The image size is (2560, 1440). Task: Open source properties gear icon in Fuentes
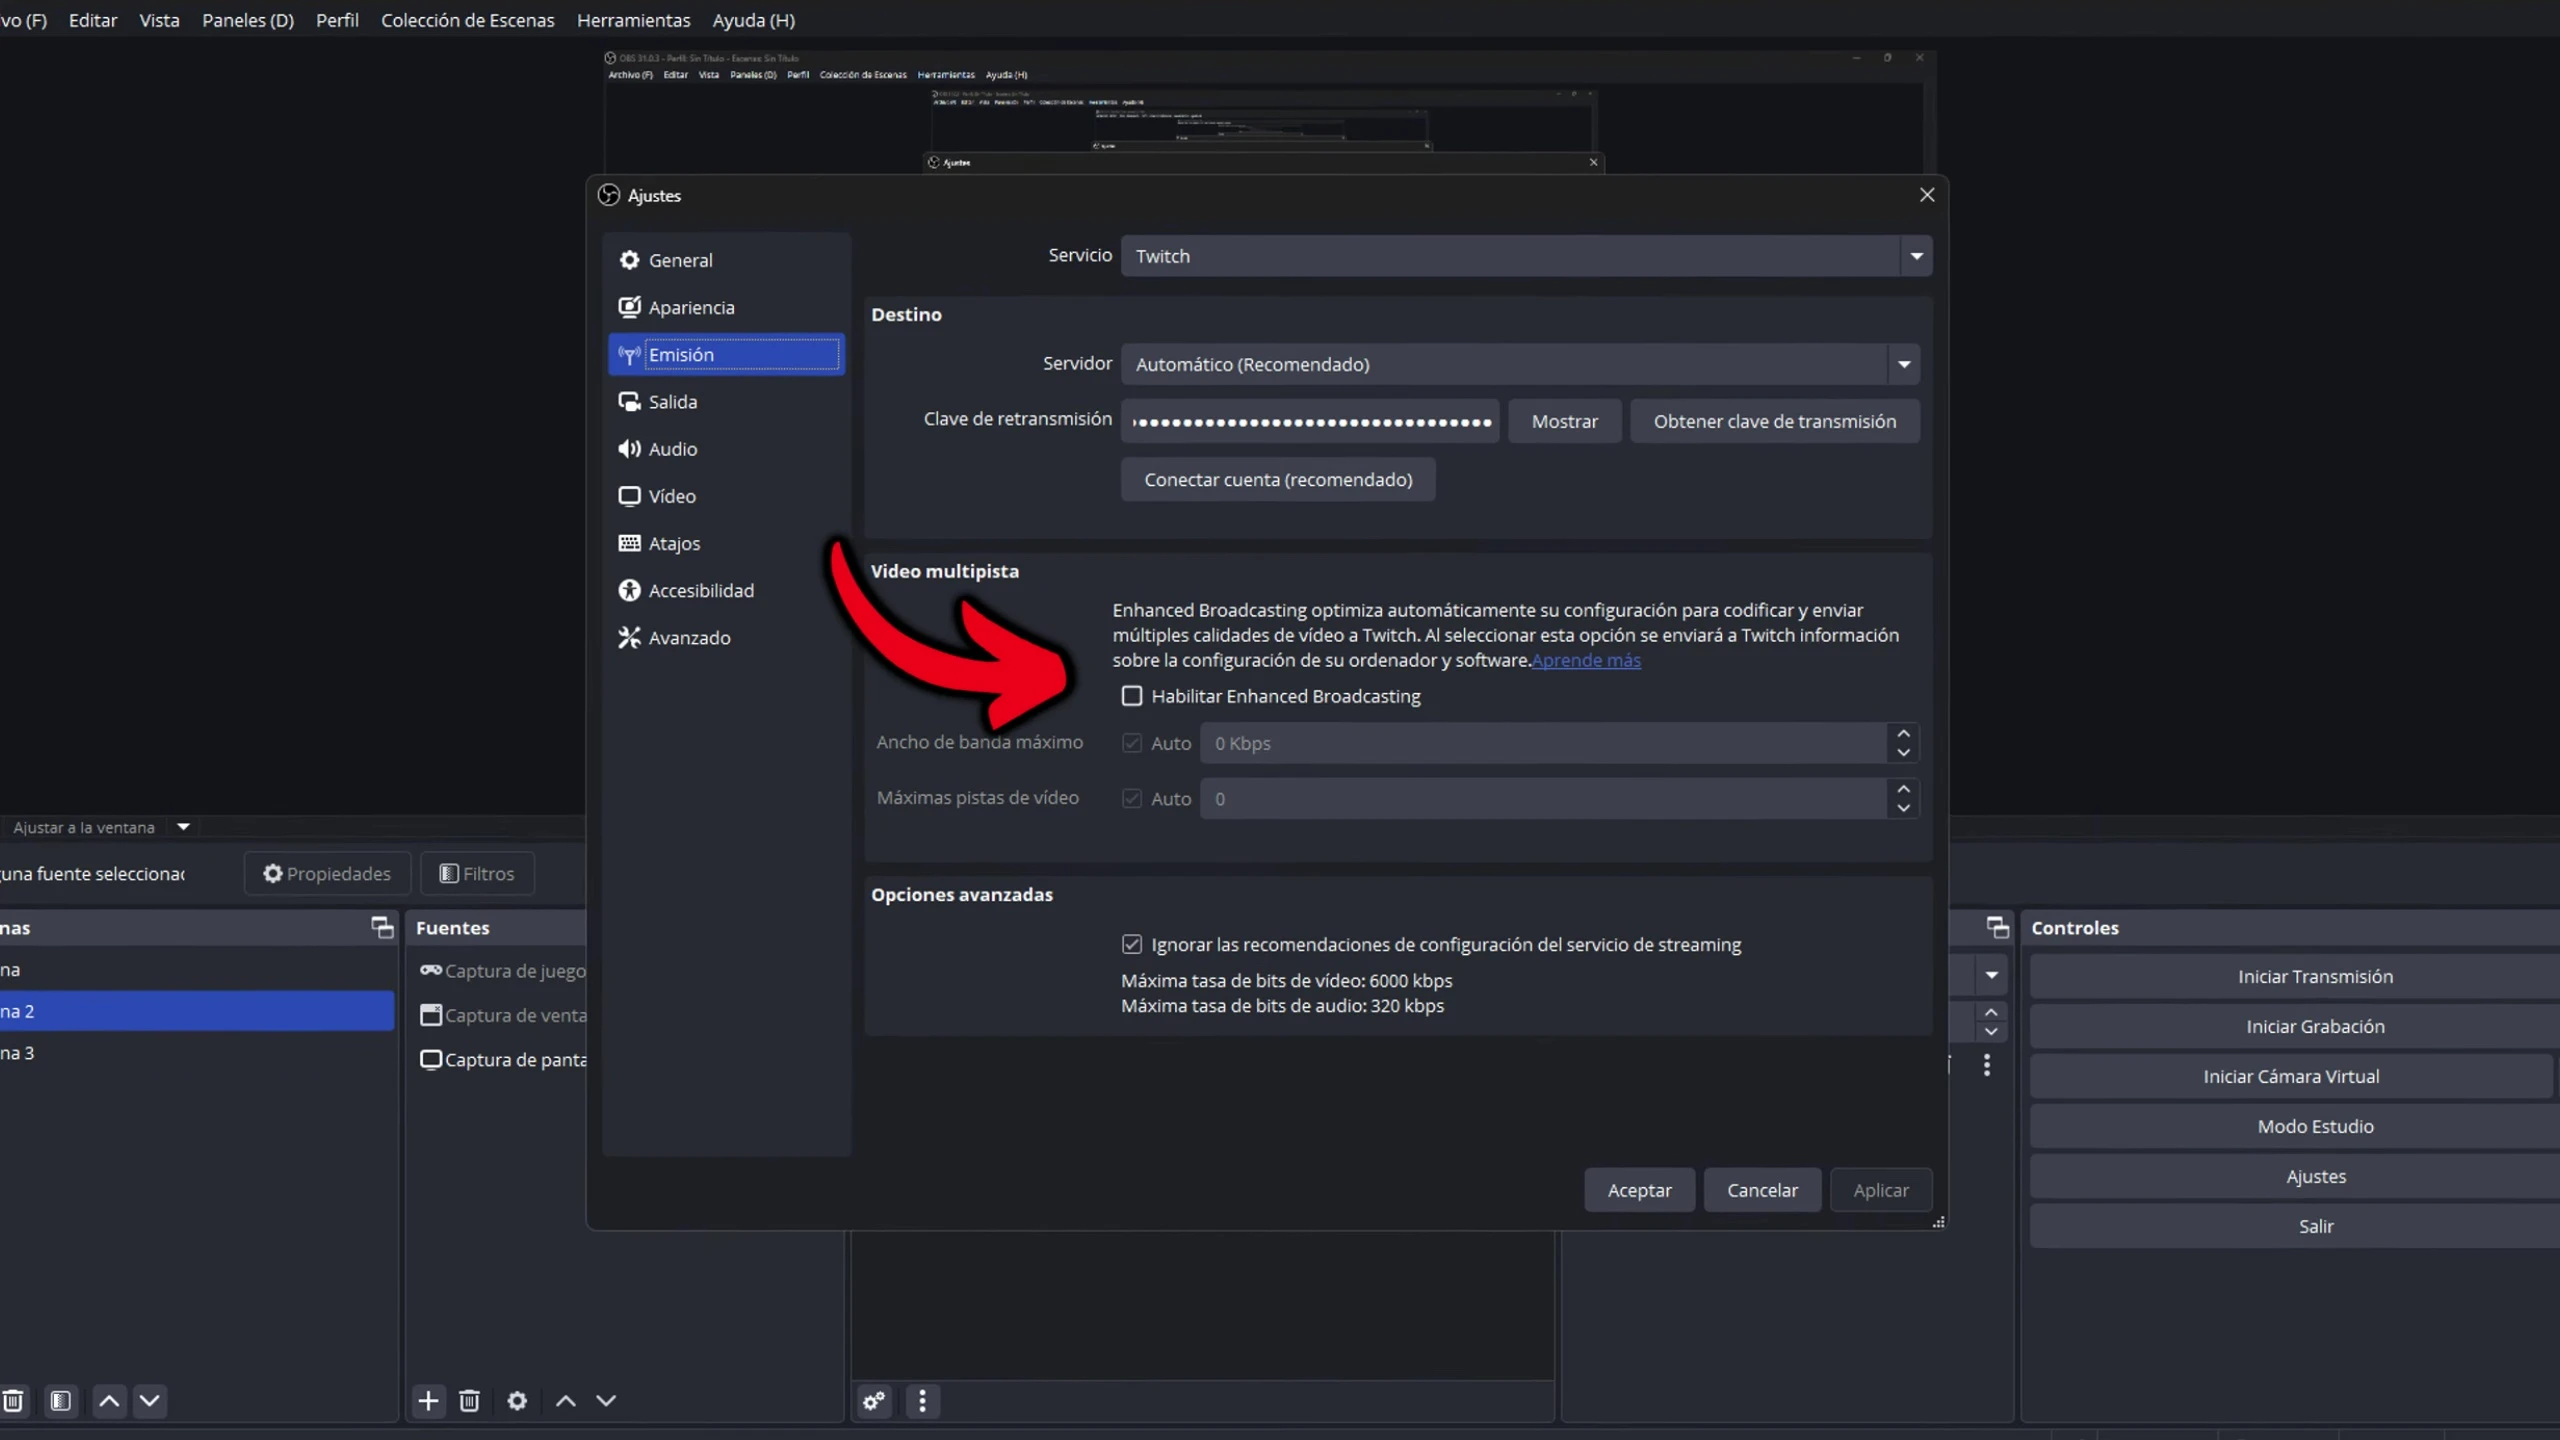click(x=517, y=1401)
